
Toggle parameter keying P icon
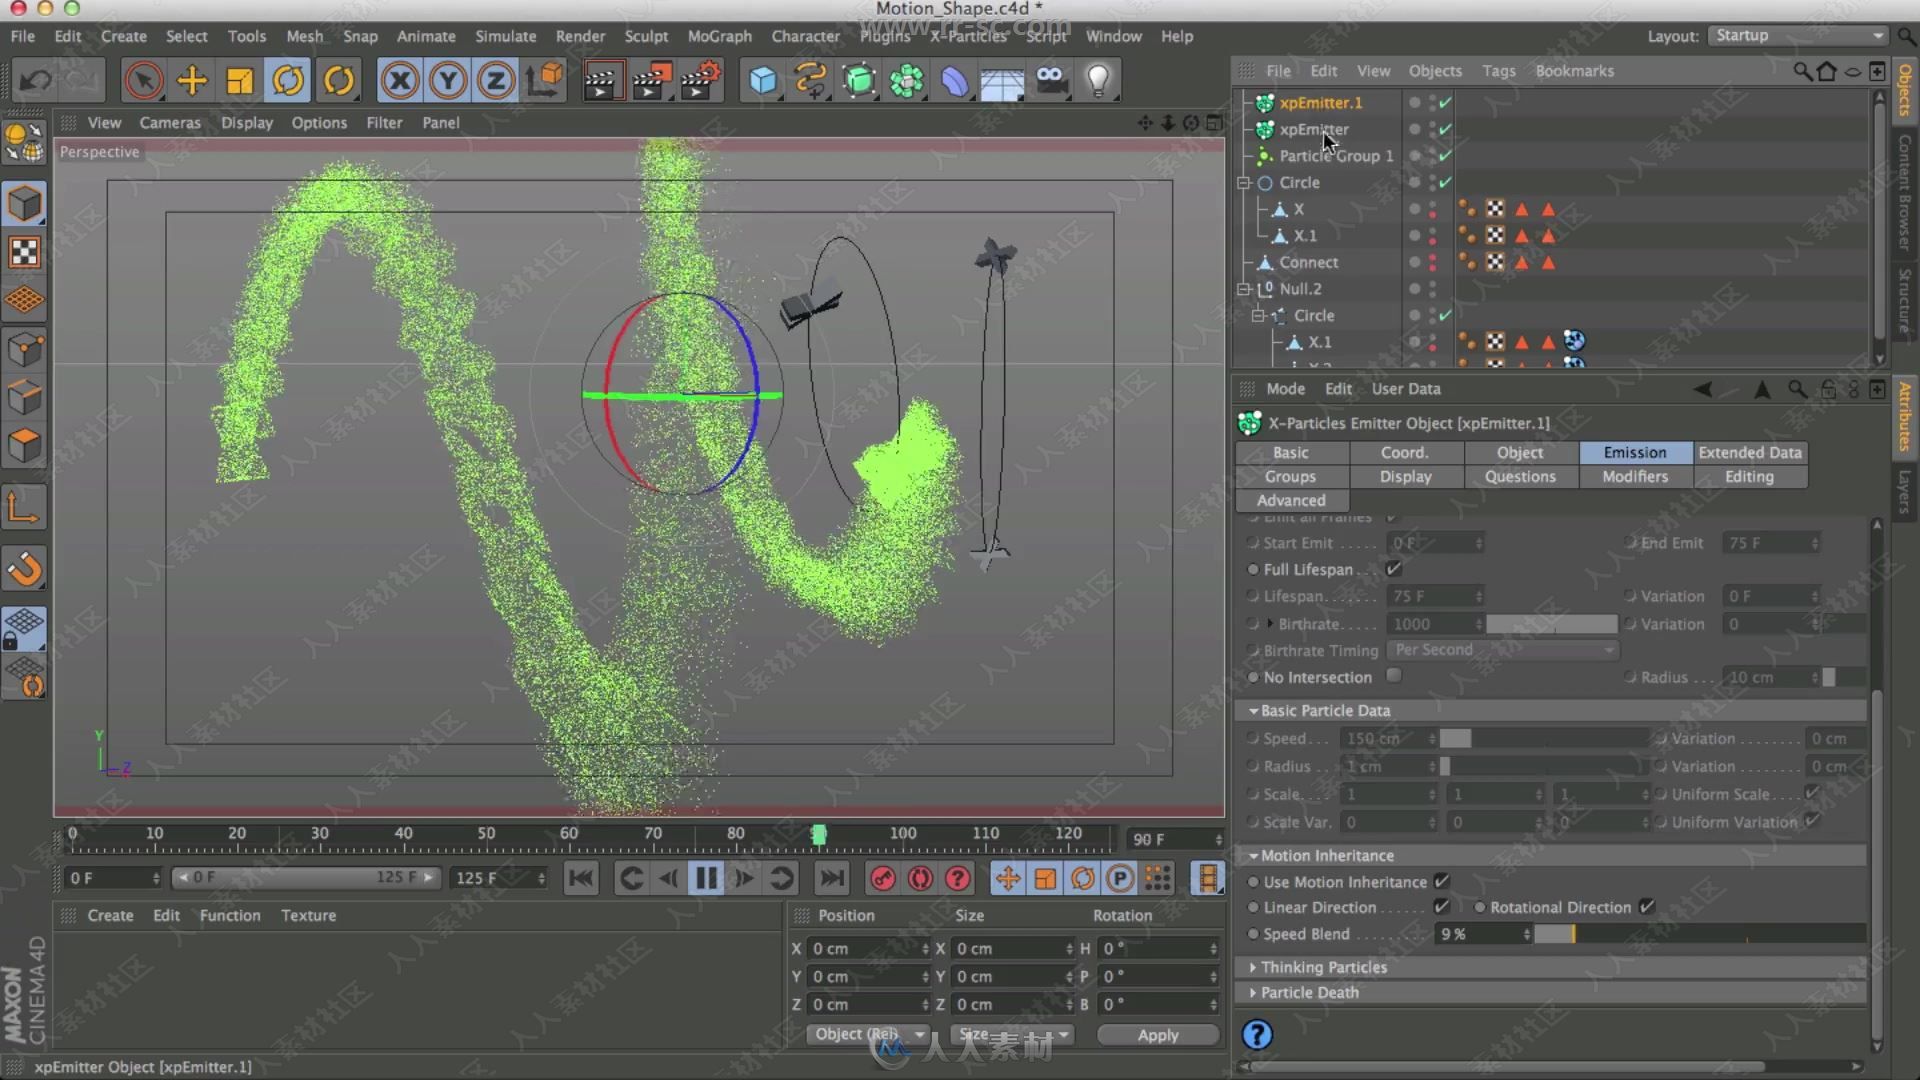pos(1120,878)
